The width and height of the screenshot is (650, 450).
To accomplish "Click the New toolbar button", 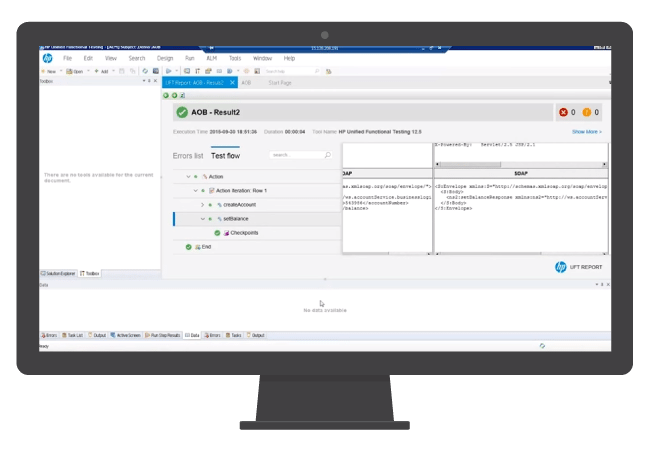I will tap(49, 71).
